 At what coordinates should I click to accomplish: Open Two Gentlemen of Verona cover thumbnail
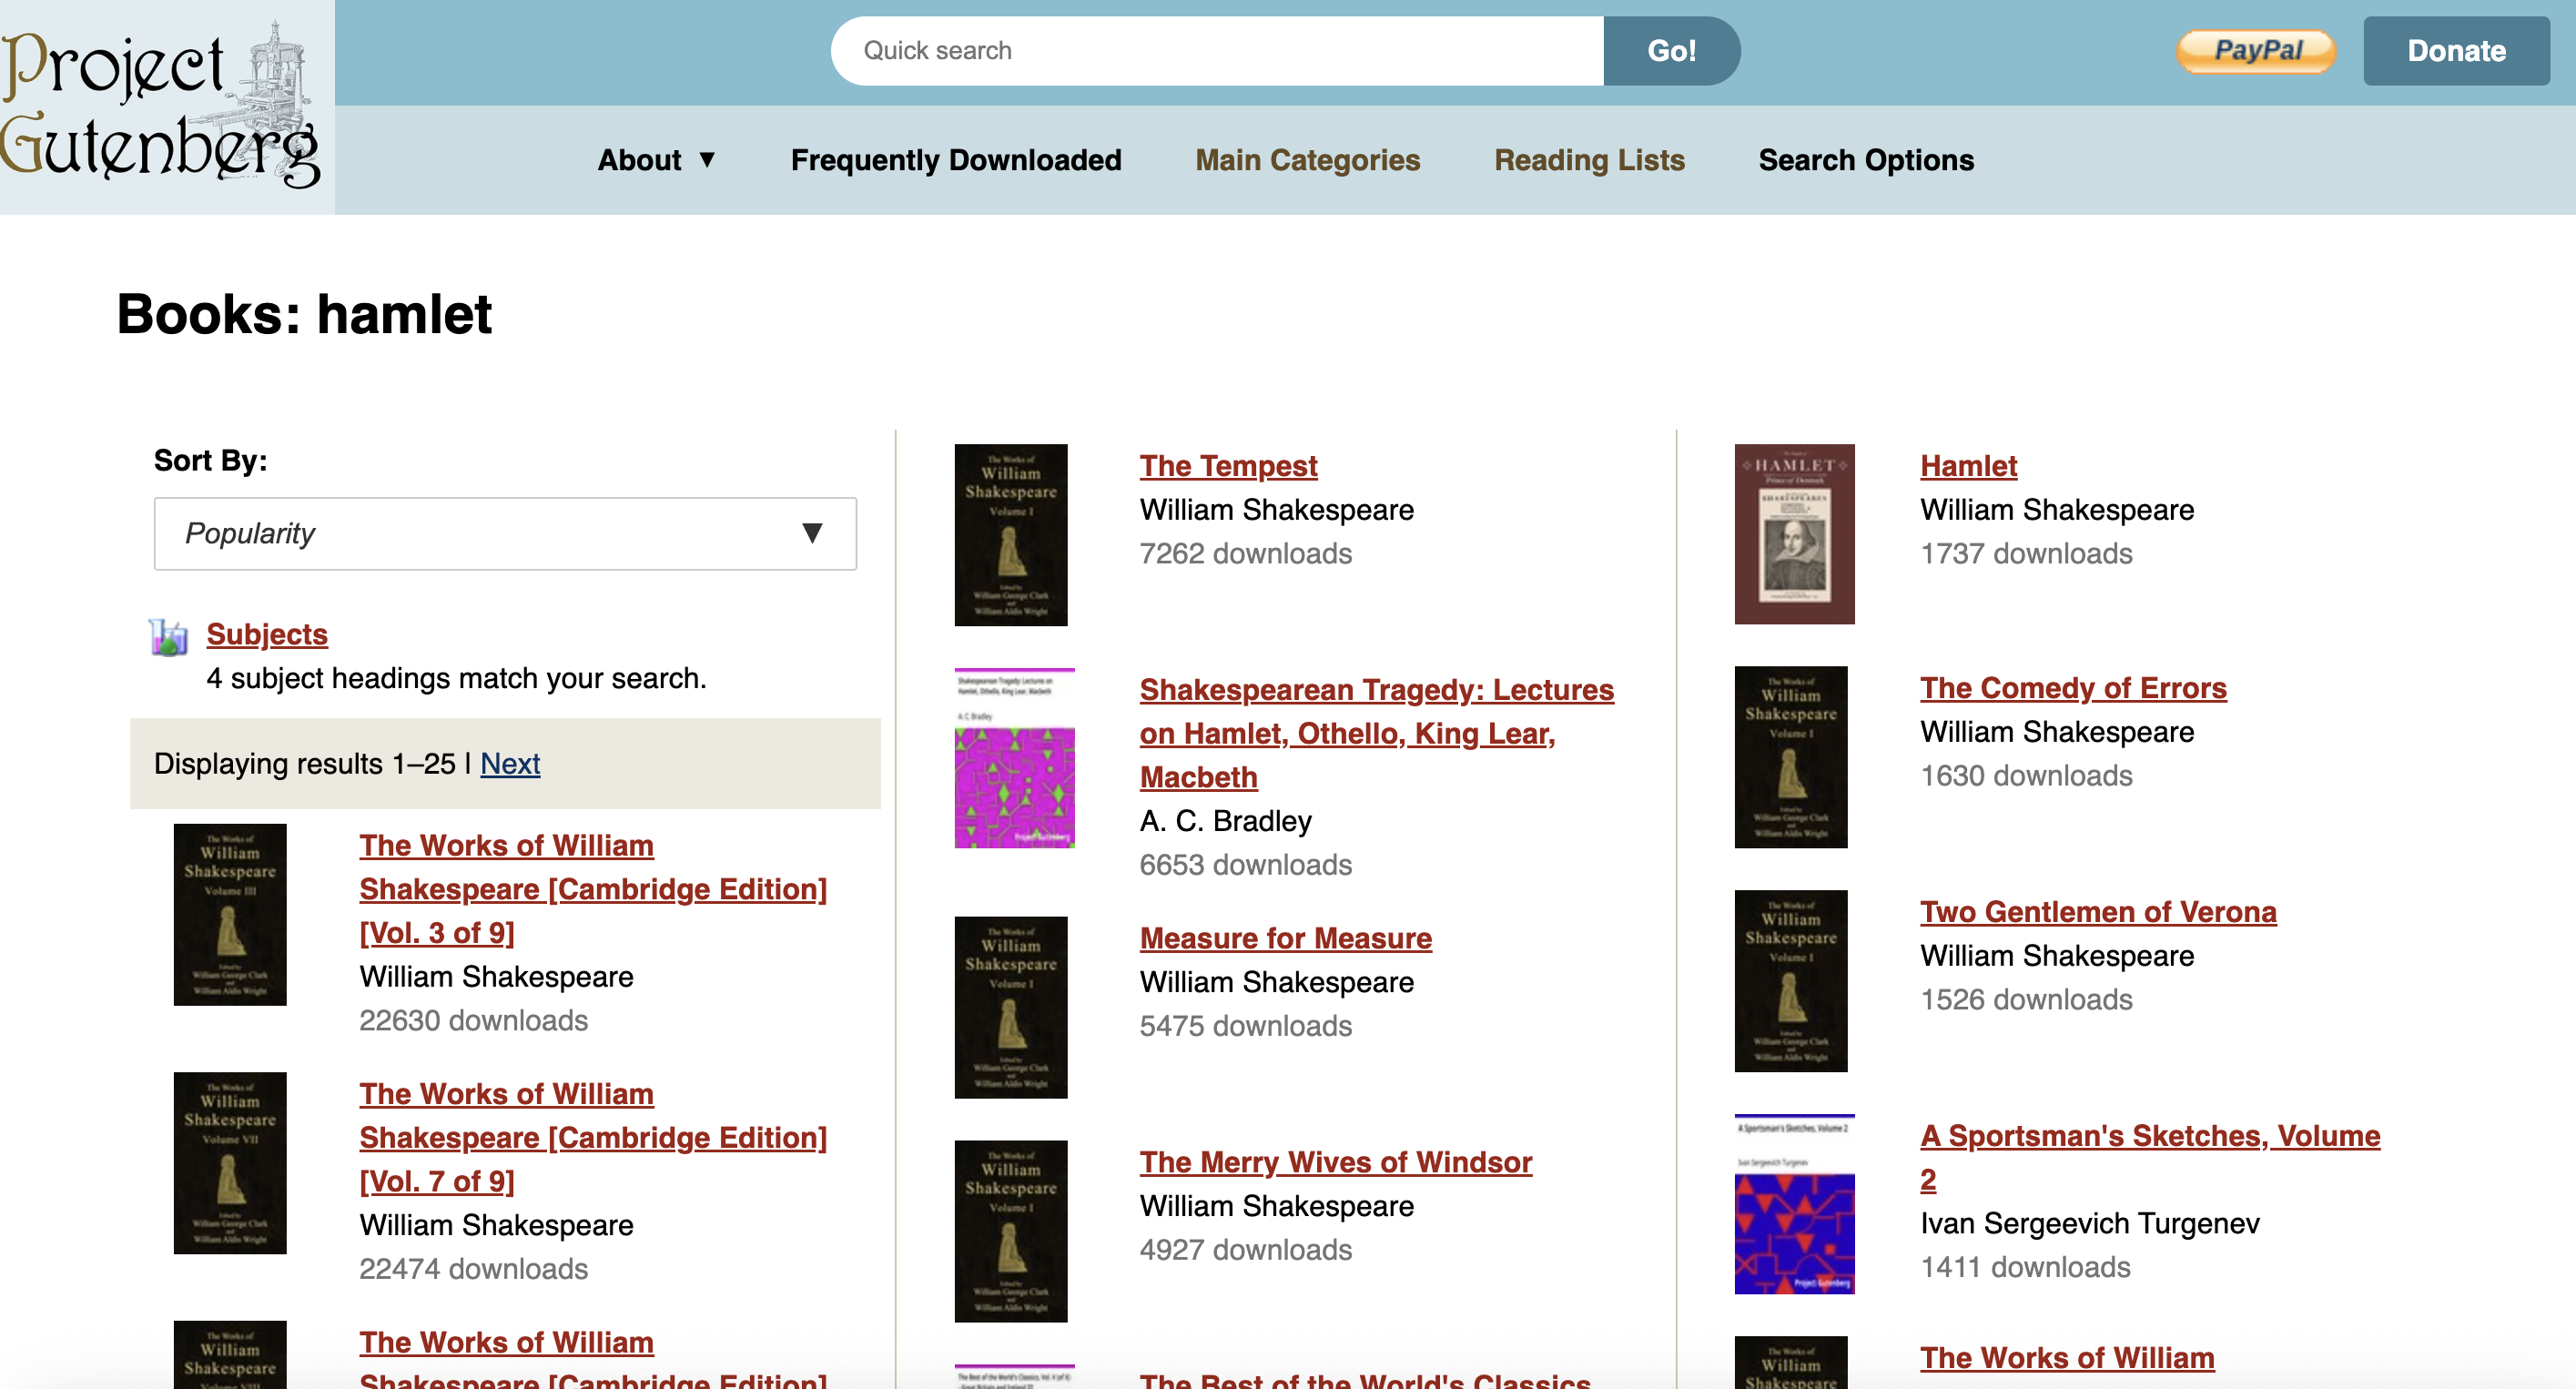pos(1791,981)
